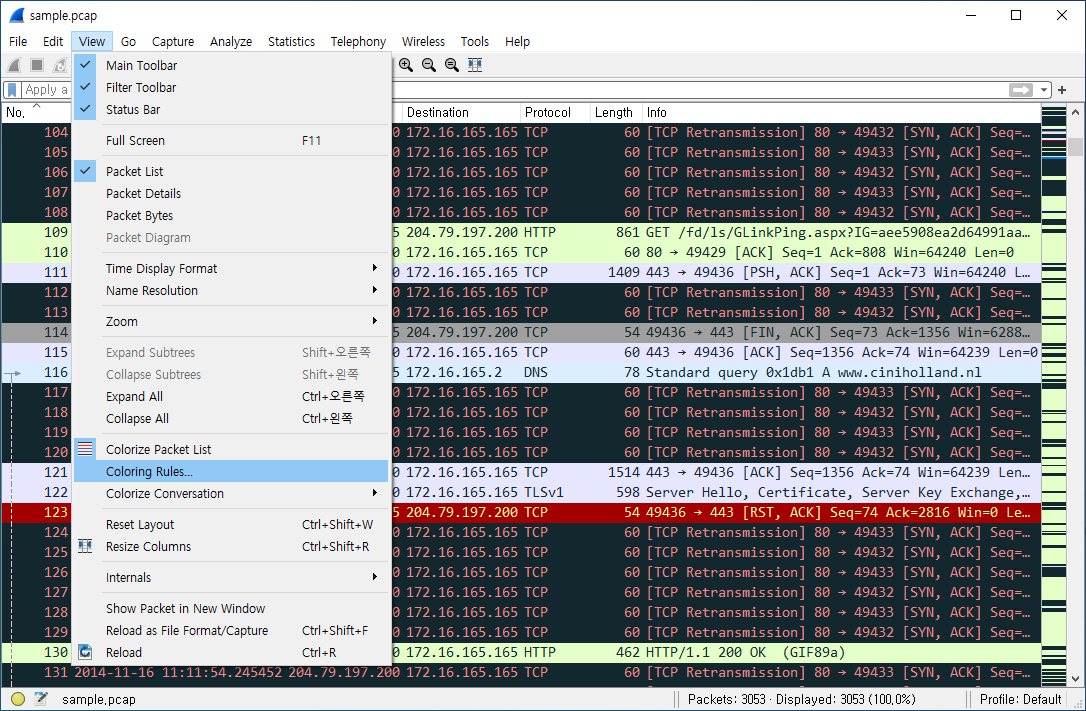Open the Statistics menu
1086x711 pixels.
pos(291,42)
